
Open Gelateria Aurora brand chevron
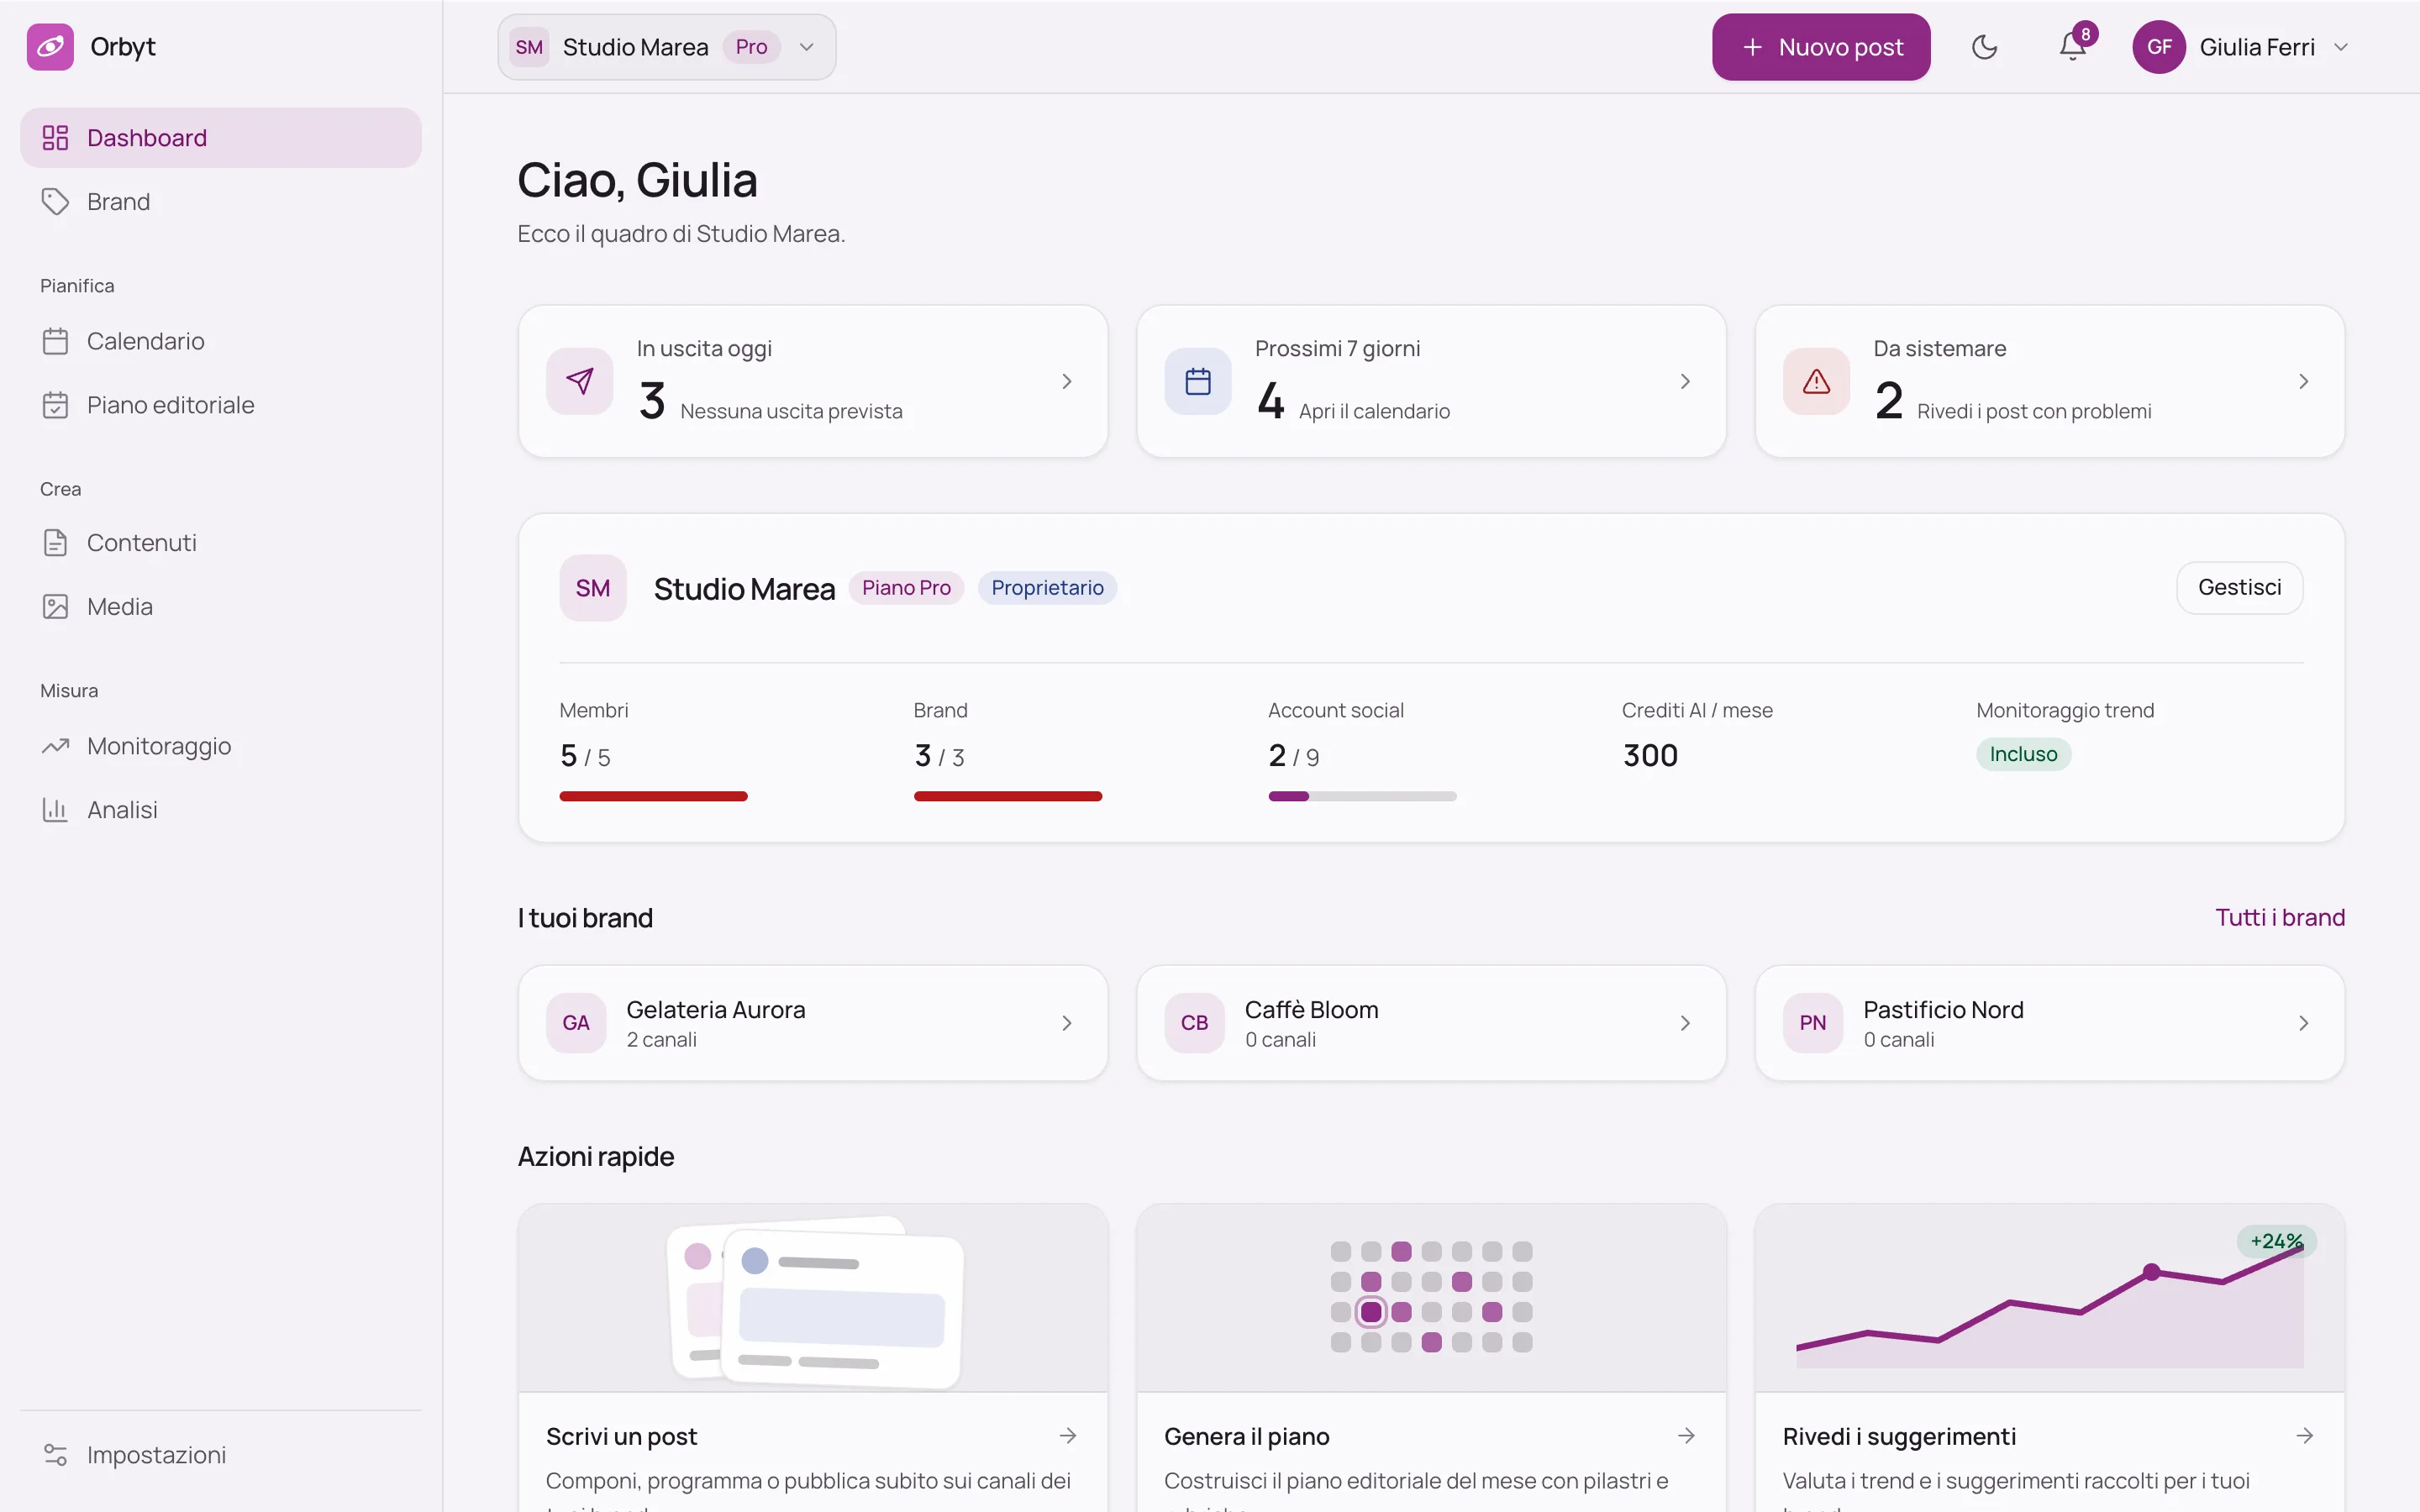tap(1067, 1023)
